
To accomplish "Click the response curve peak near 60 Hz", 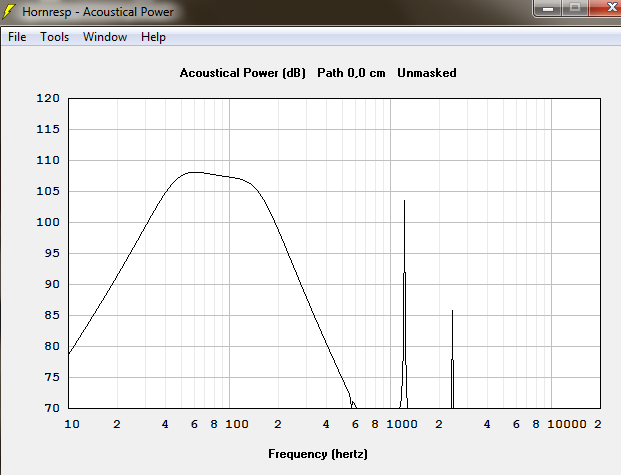I will click(195, 172).
